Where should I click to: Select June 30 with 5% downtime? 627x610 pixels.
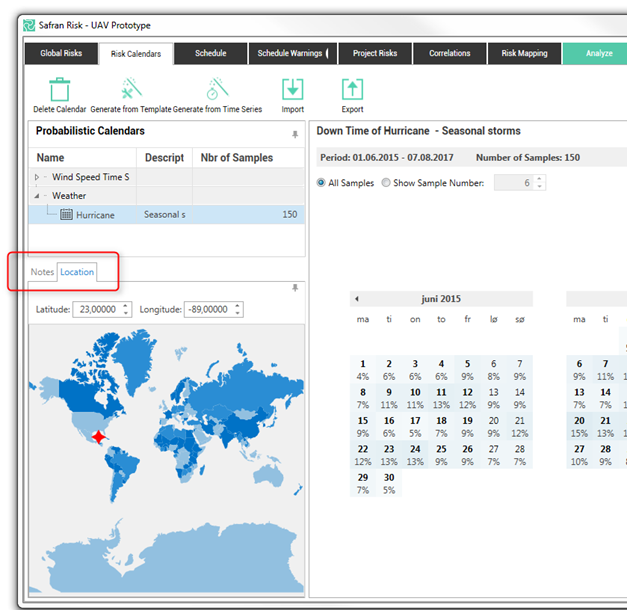(x=389, y=483)
